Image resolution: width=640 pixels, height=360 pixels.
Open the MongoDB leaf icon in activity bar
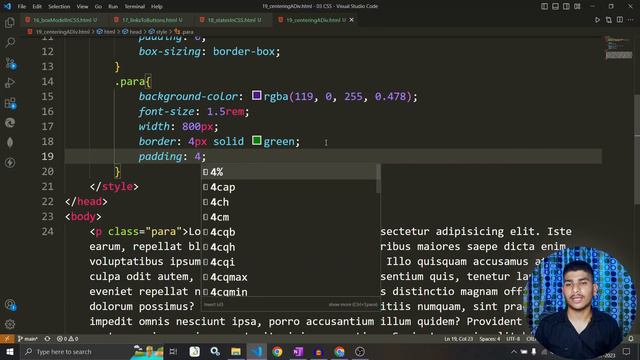pos(10,142)
